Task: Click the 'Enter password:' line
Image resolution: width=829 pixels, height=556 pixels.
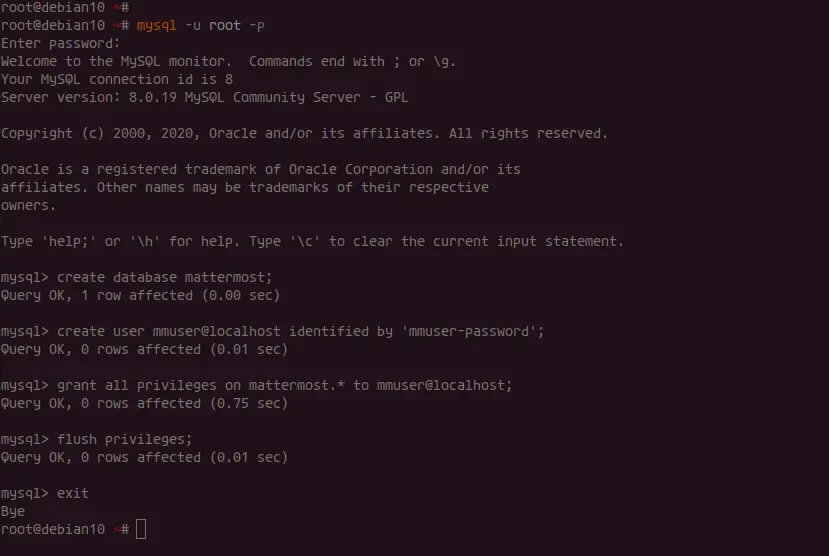Action: (60, 43)
